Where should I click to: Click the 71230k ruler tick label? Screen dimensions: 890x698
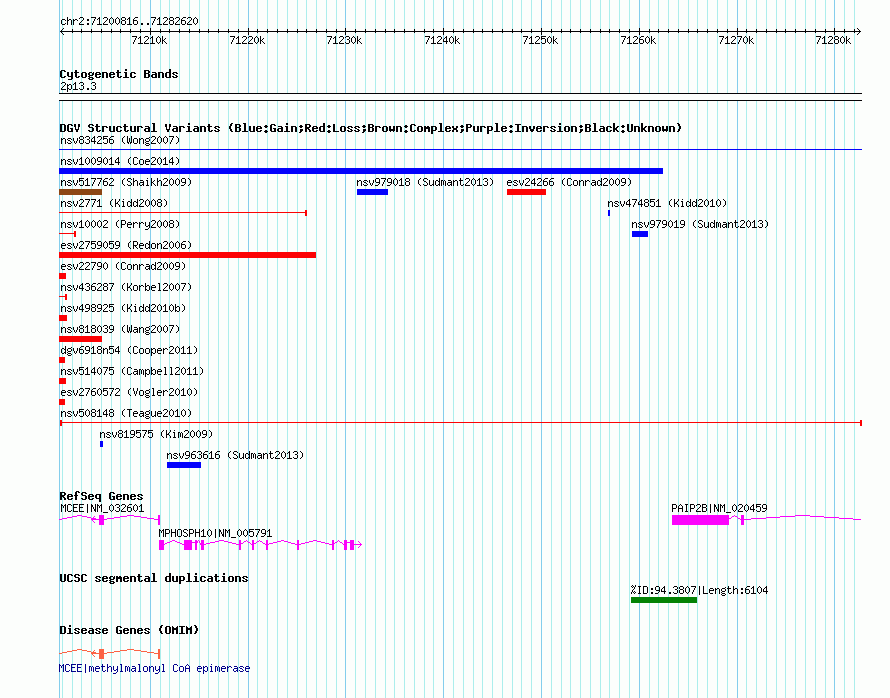coord(345,40)
